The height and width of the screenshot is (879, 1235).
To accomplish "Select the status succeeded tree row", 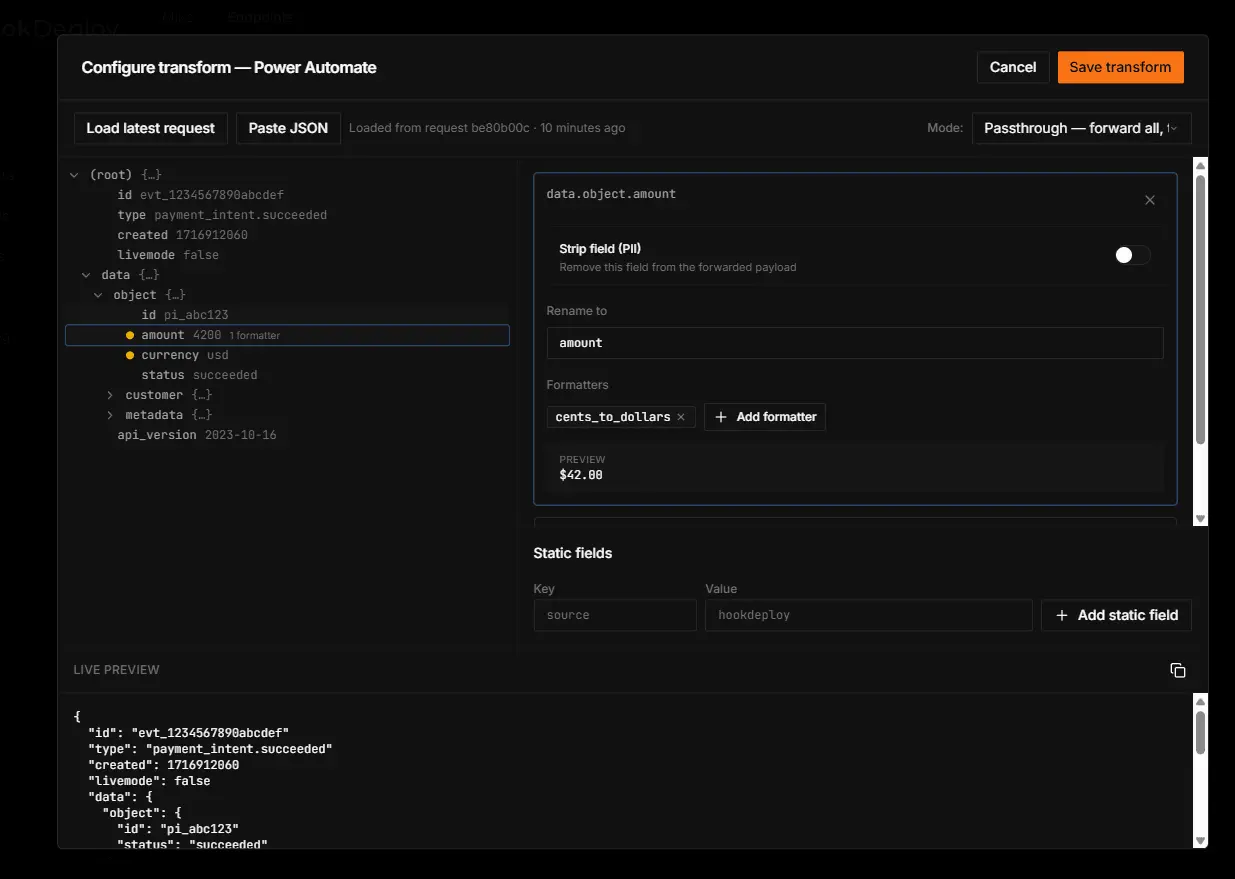I will click(287, 375).
